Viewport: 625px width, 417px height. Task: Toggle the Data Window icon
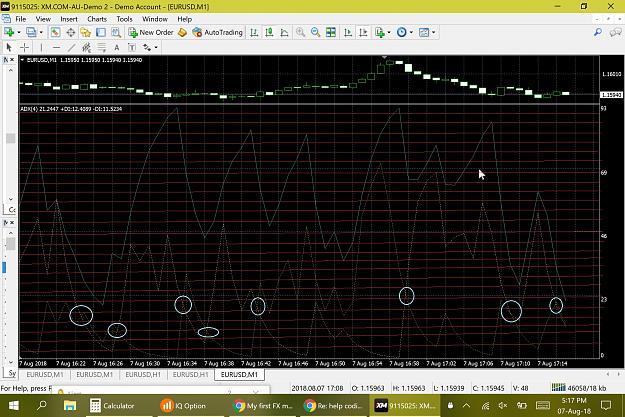tap(71, 32)
